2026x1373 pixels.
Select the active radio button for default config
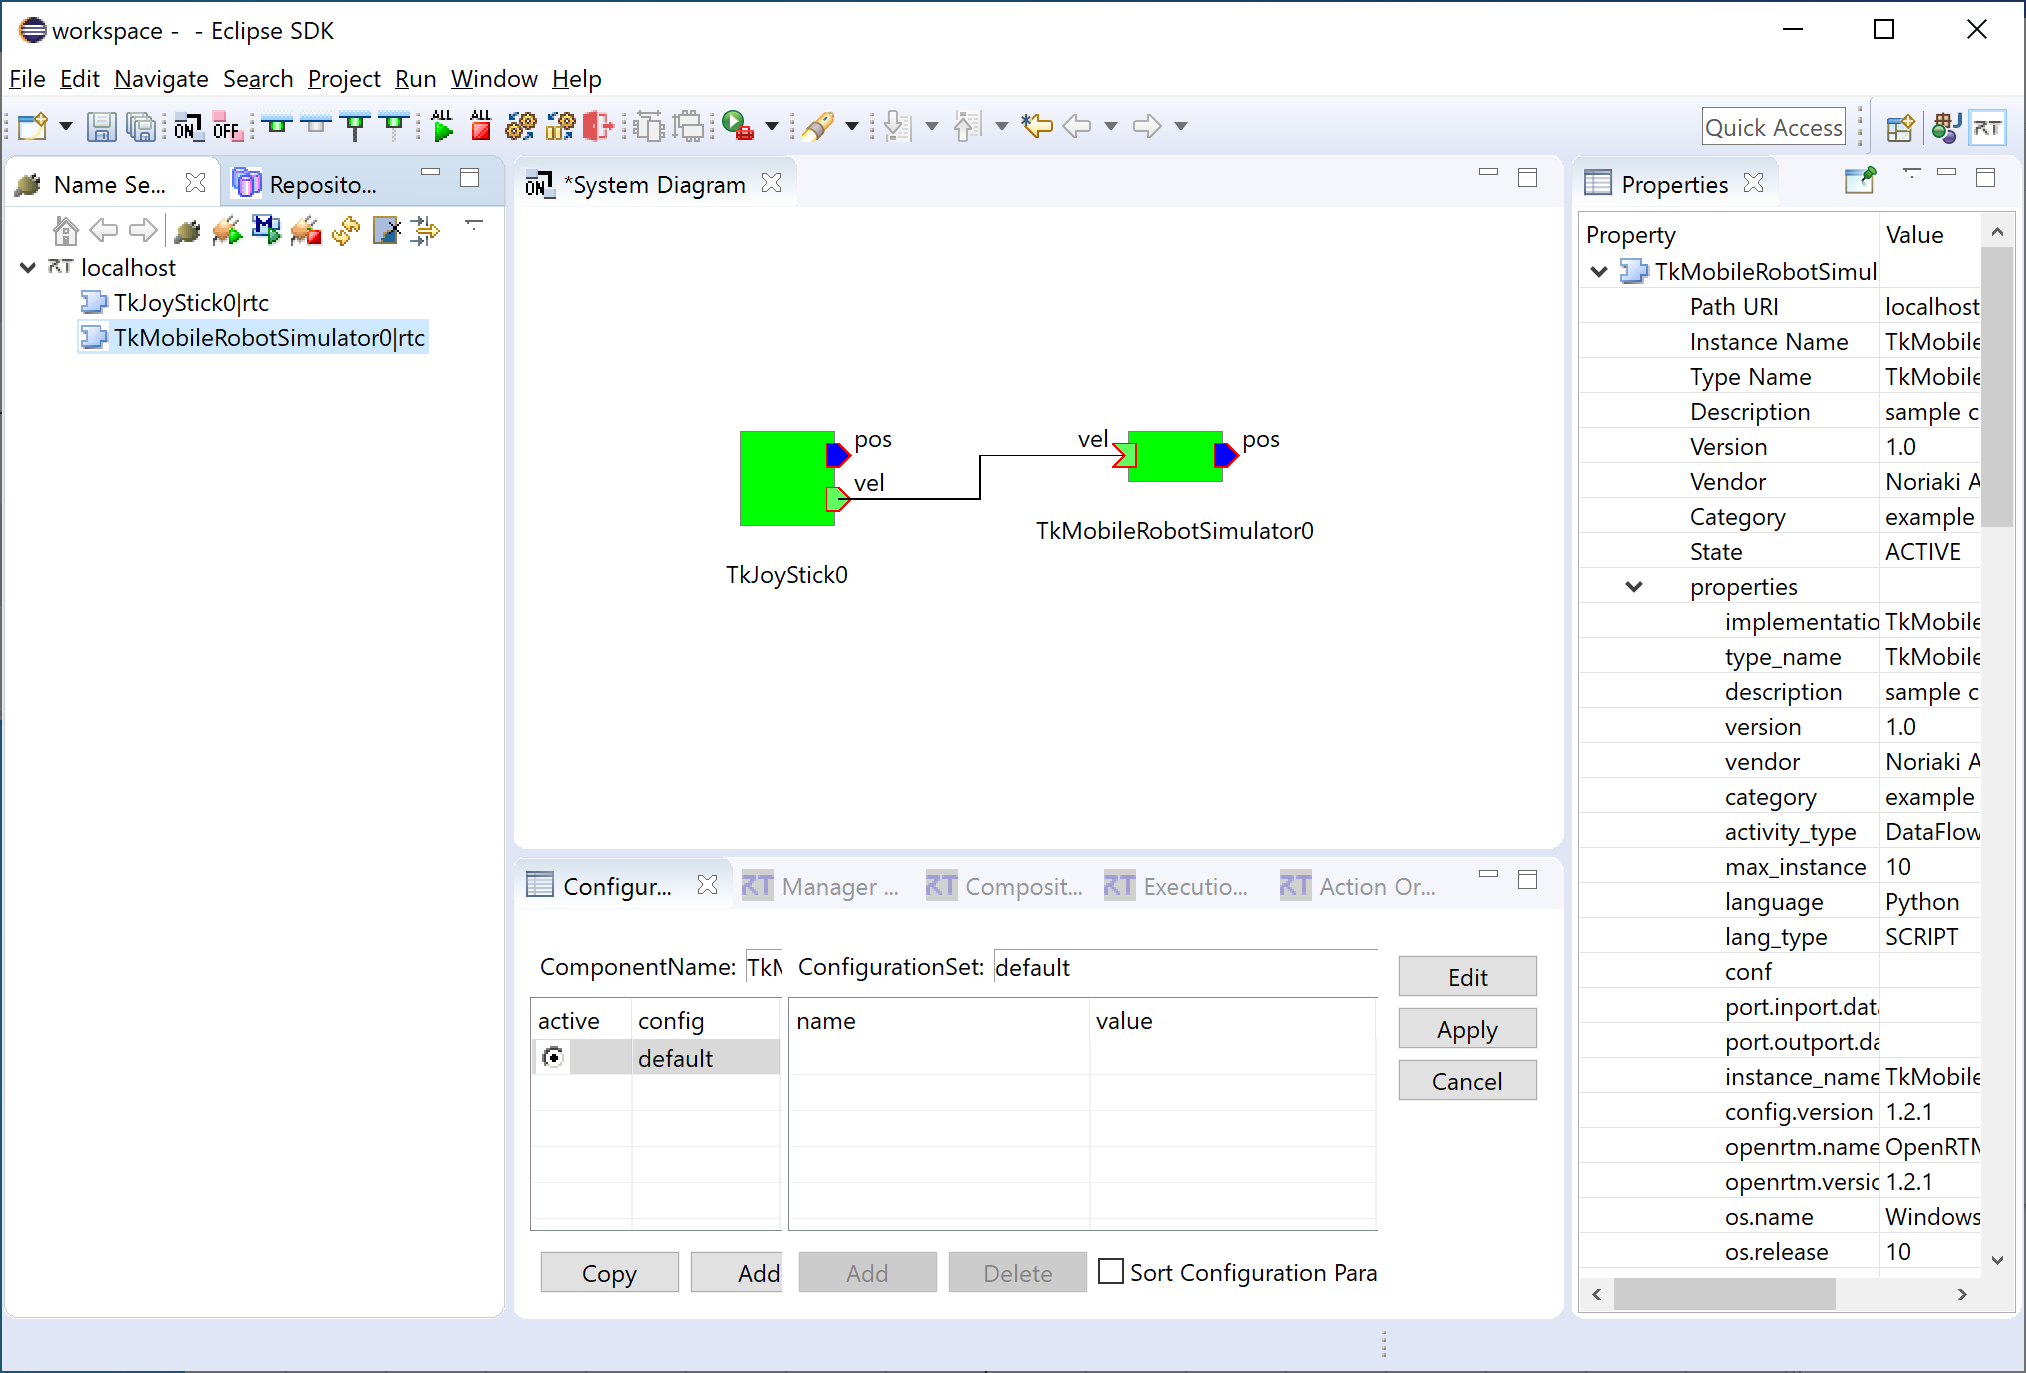(x=553, y=1057)
